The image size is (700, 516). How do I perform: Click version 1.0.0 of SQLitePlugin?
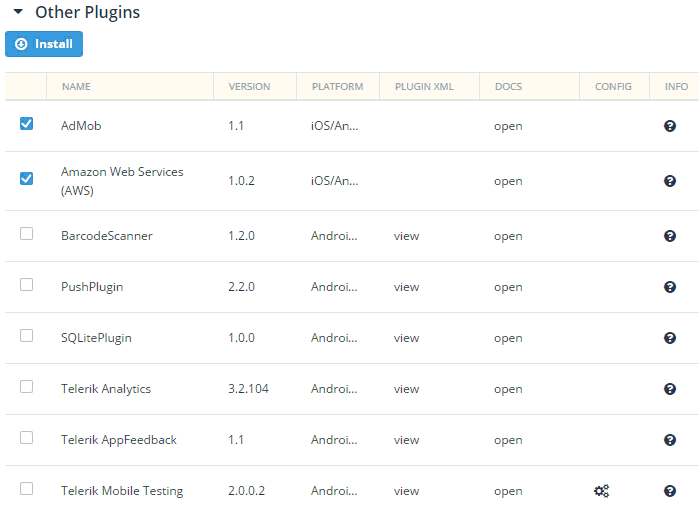241,338
